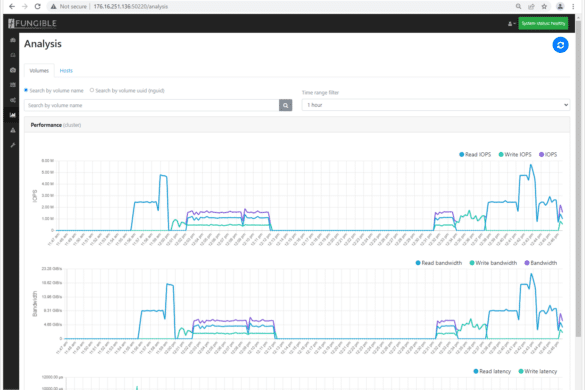Screen dimensions: 585x390
Task: Toggle Read bandwidth legend series
Action: pyautogui.click(x=438, y=263)
